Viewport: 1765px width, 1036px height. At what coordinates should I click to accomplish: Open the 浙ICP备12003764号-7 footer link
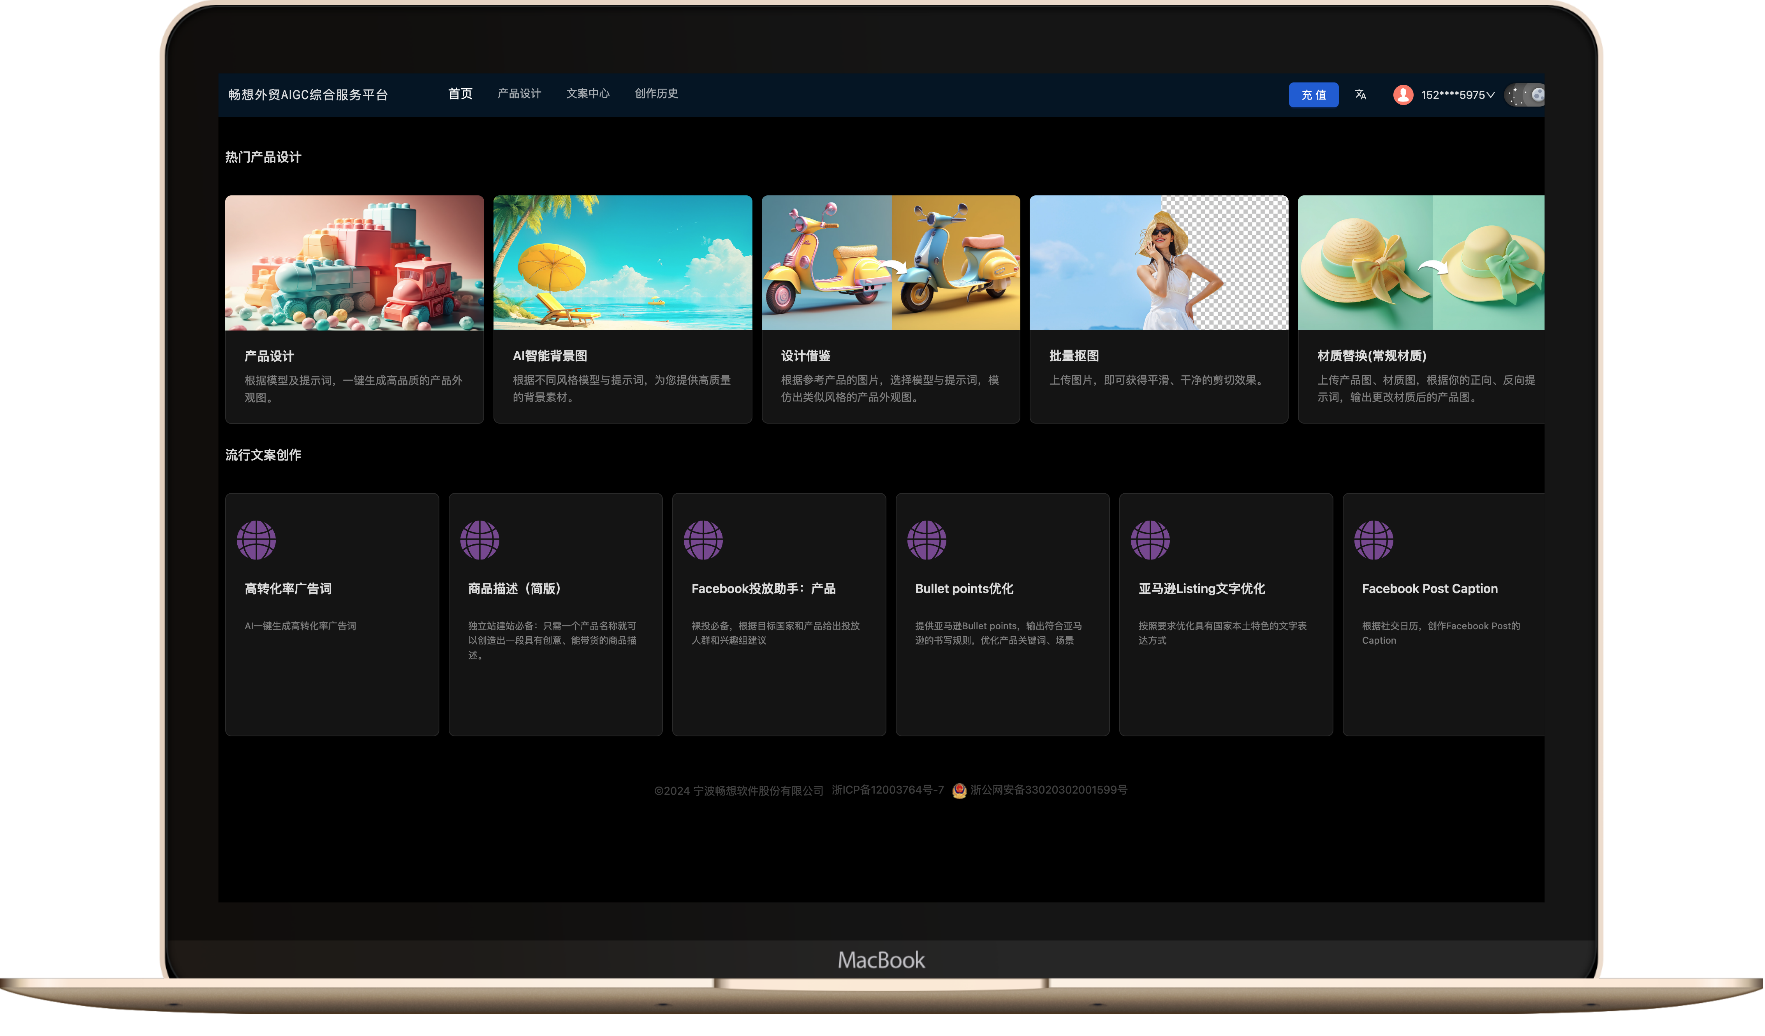[888, 790]
